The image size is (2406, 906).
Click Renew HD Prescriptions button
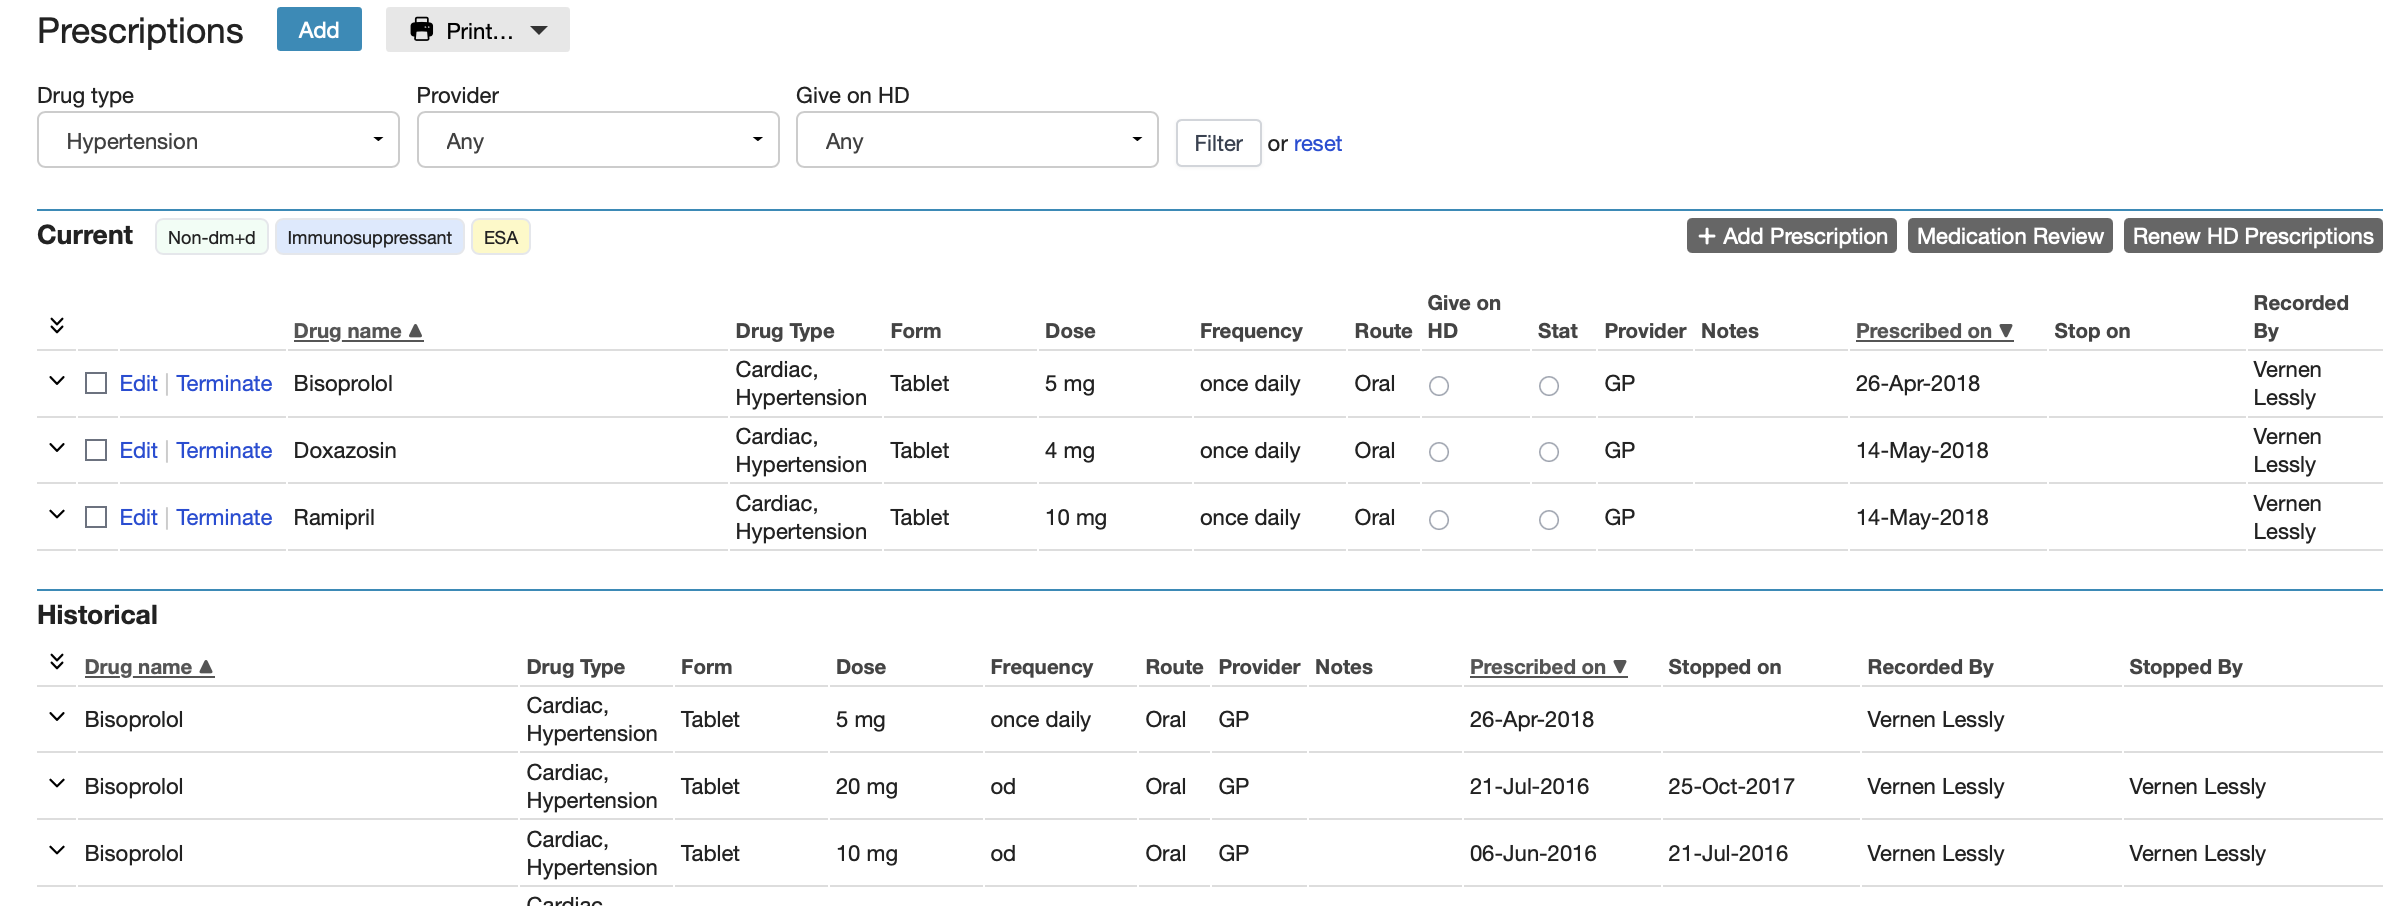click(2253, 236)
